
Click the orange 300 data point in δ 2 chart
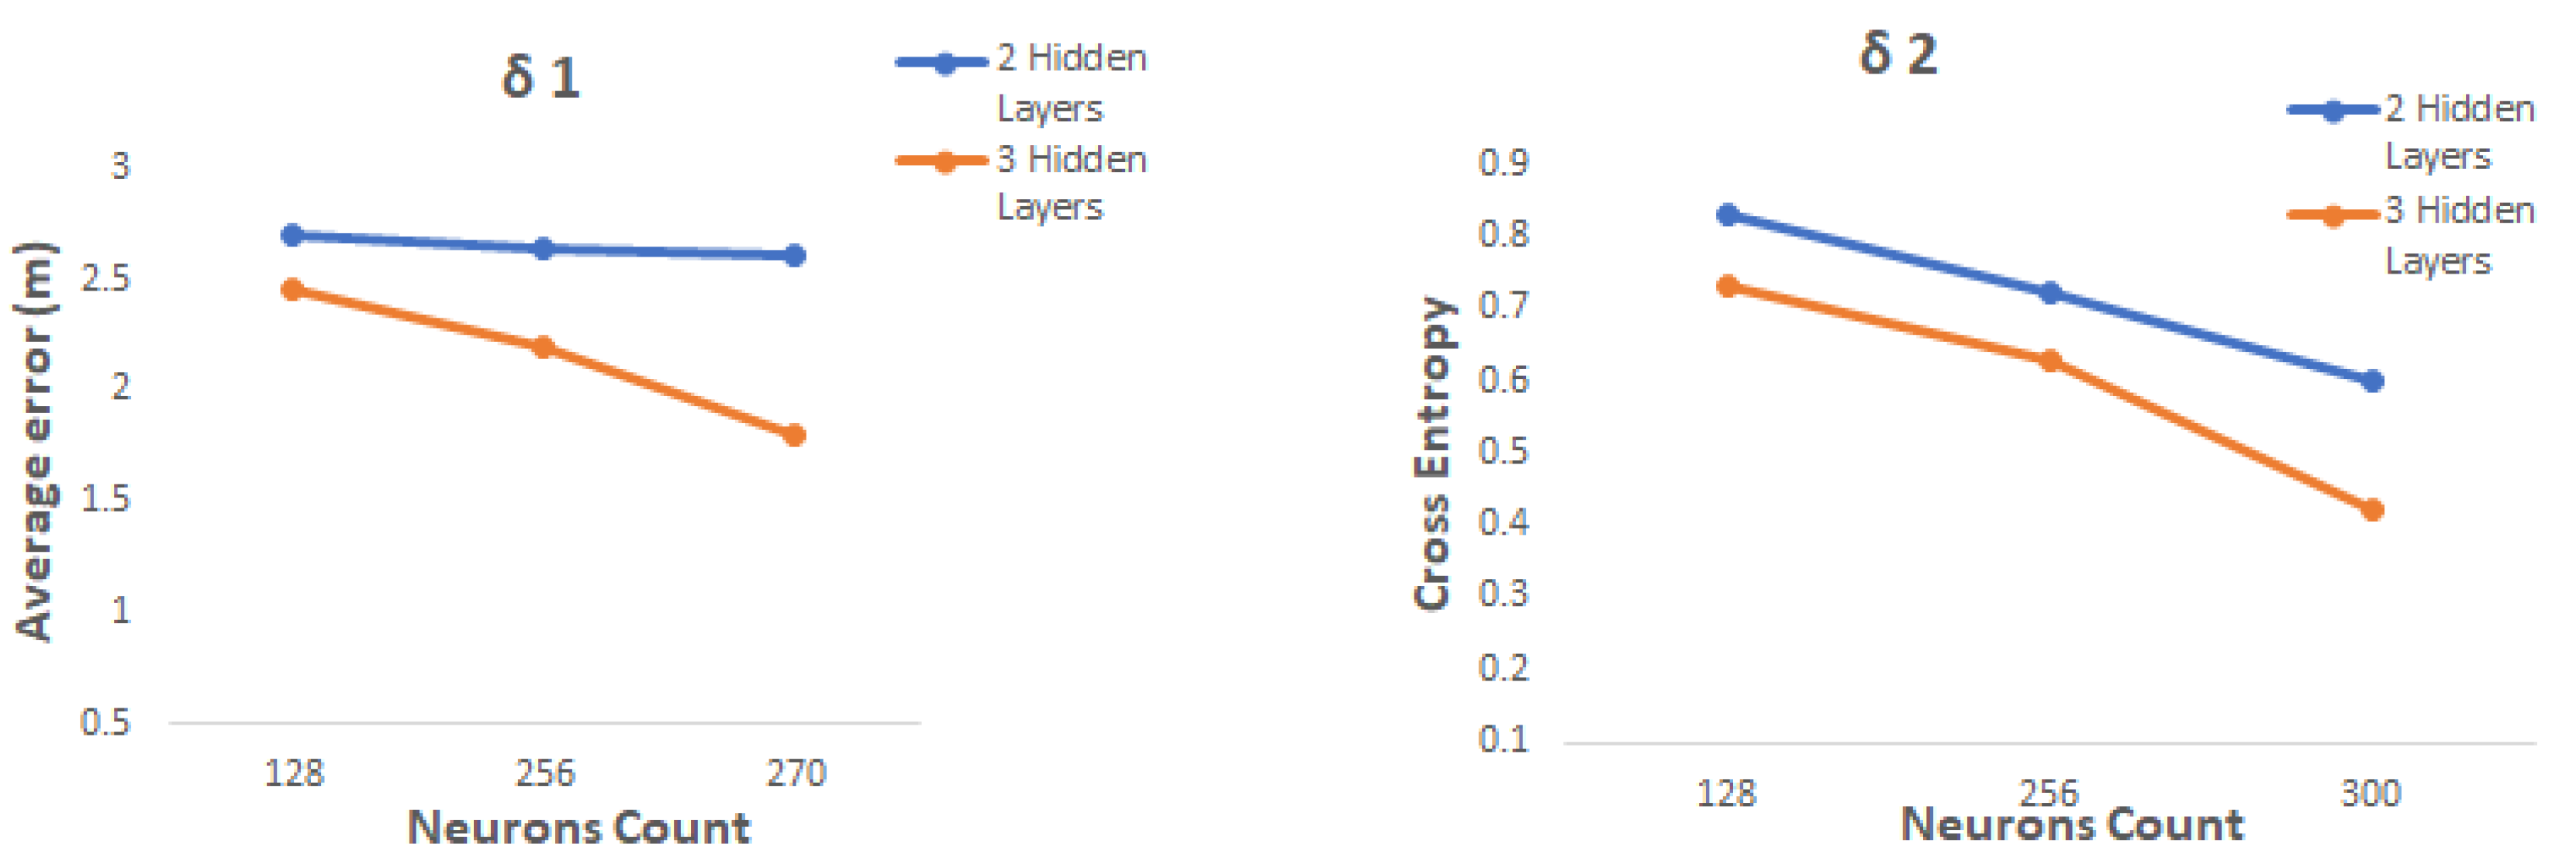(2372, 510)
